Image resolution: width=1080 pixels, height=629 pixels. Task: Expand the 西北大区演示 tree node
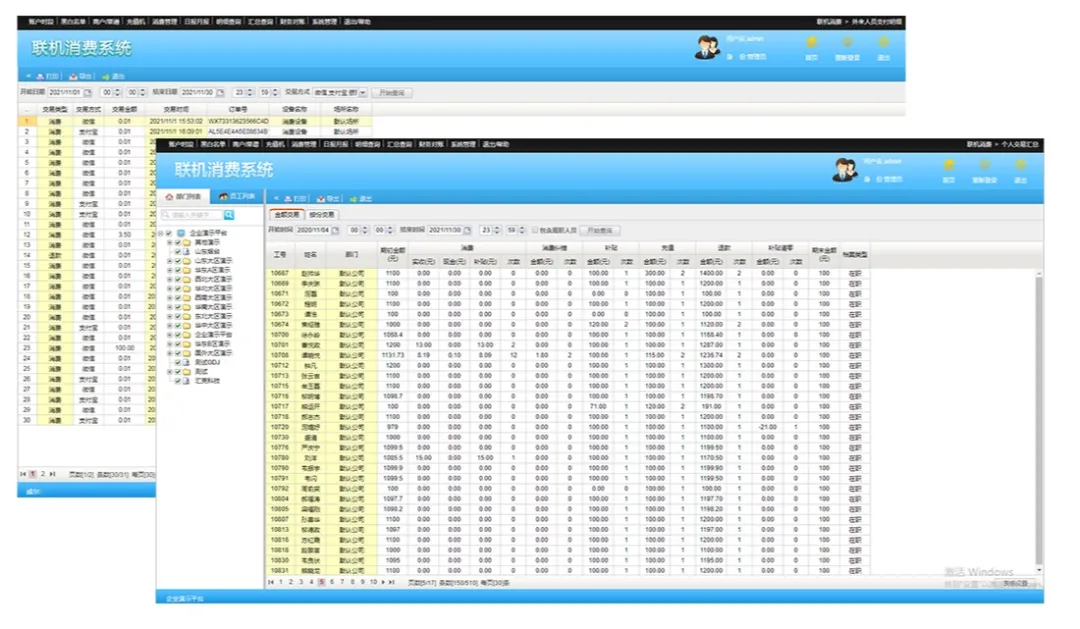pos(170,279)
